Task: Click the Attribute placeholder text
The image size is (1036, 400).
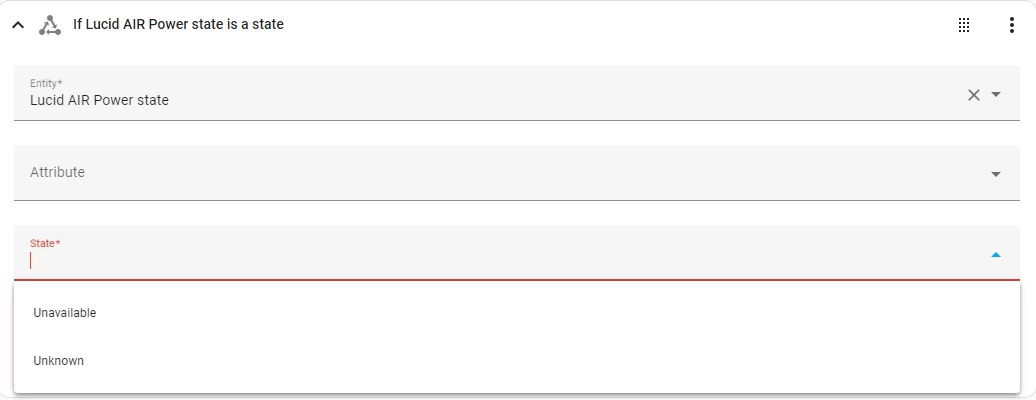Action: coord(57,172)
